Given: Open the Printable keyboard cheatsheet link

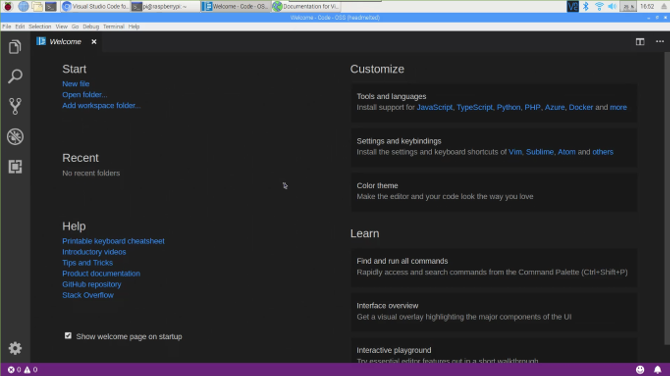Looking at the screenshot, I should (113, 241).
